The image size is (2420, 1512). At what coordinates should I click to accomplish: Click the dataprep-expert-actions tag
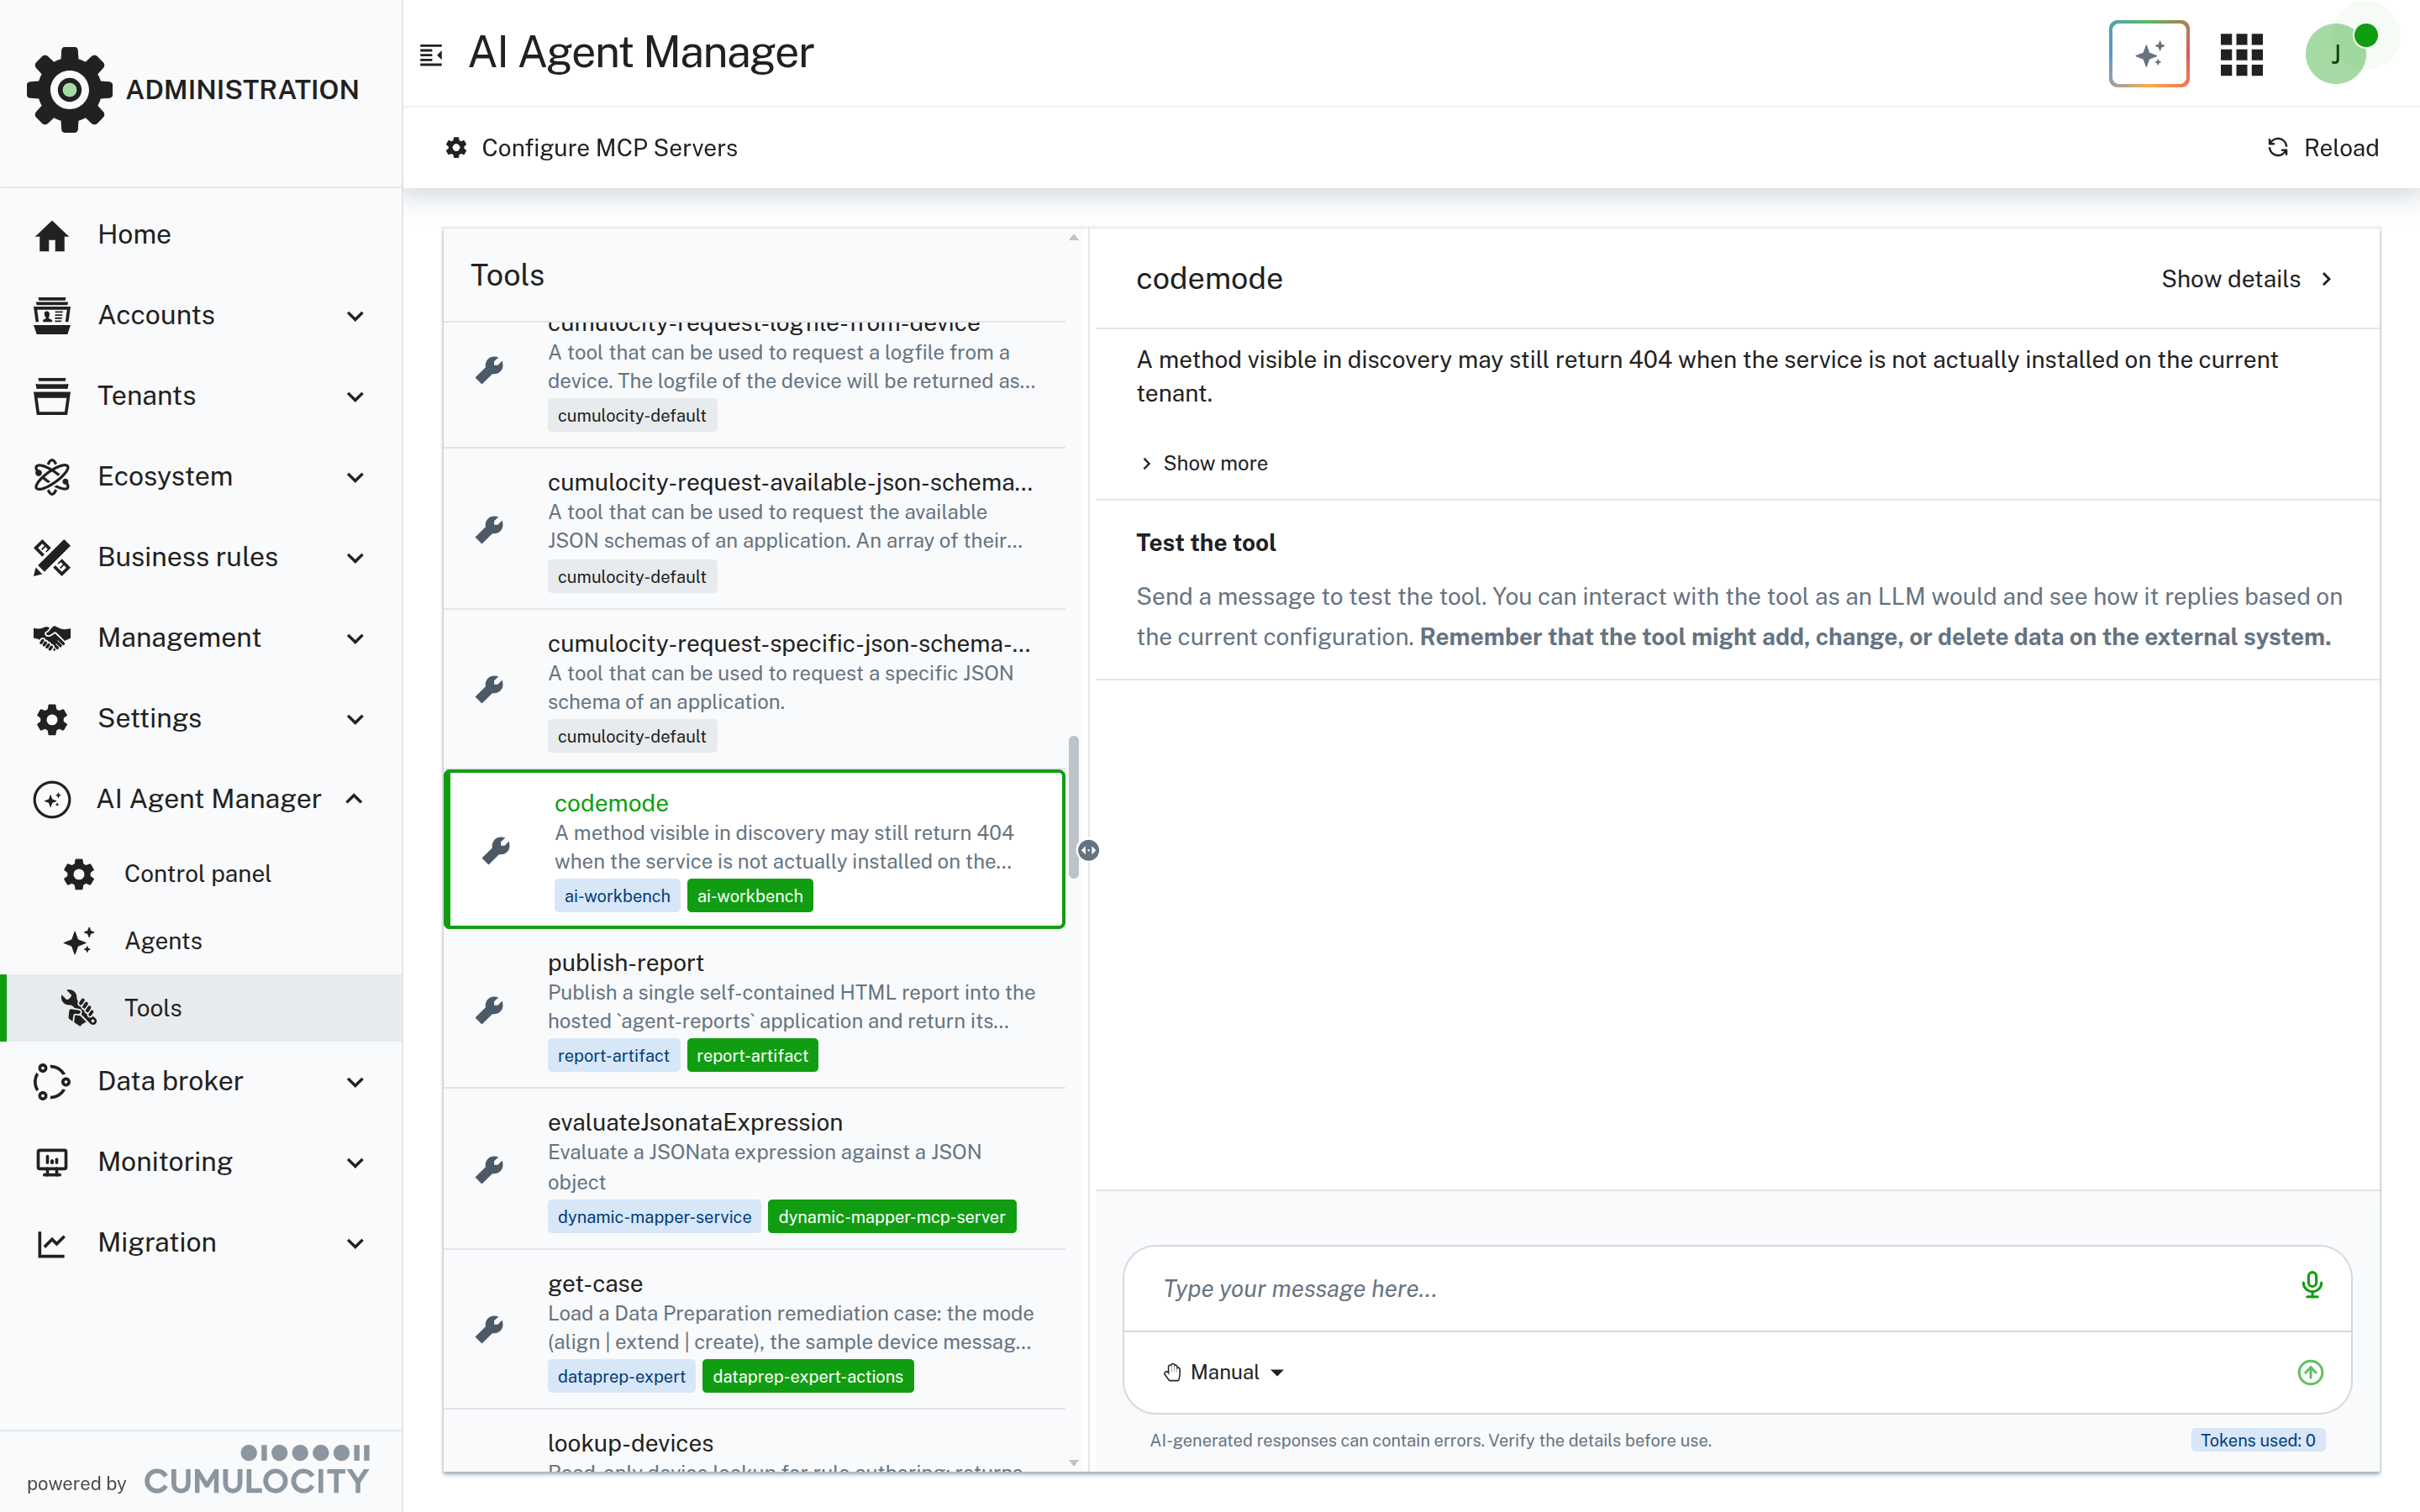coord(808,1376)
